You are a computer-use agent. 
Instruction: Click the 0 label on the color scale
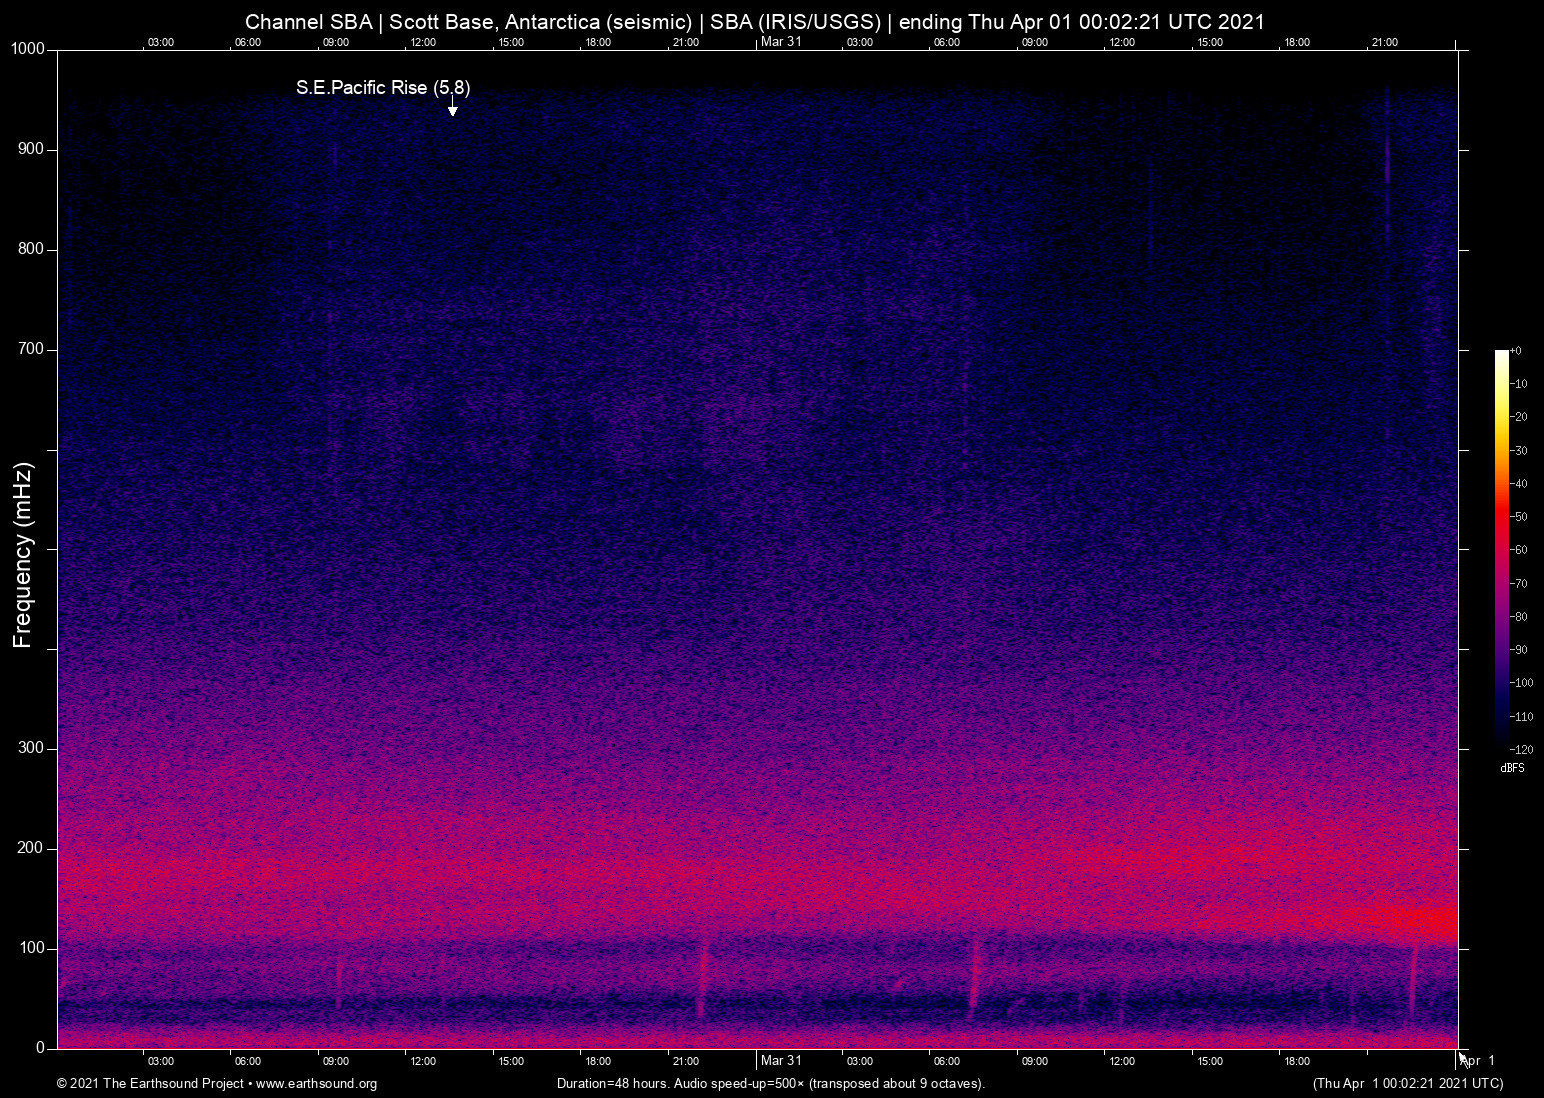pyautogui.click(x=1516, y=351)
